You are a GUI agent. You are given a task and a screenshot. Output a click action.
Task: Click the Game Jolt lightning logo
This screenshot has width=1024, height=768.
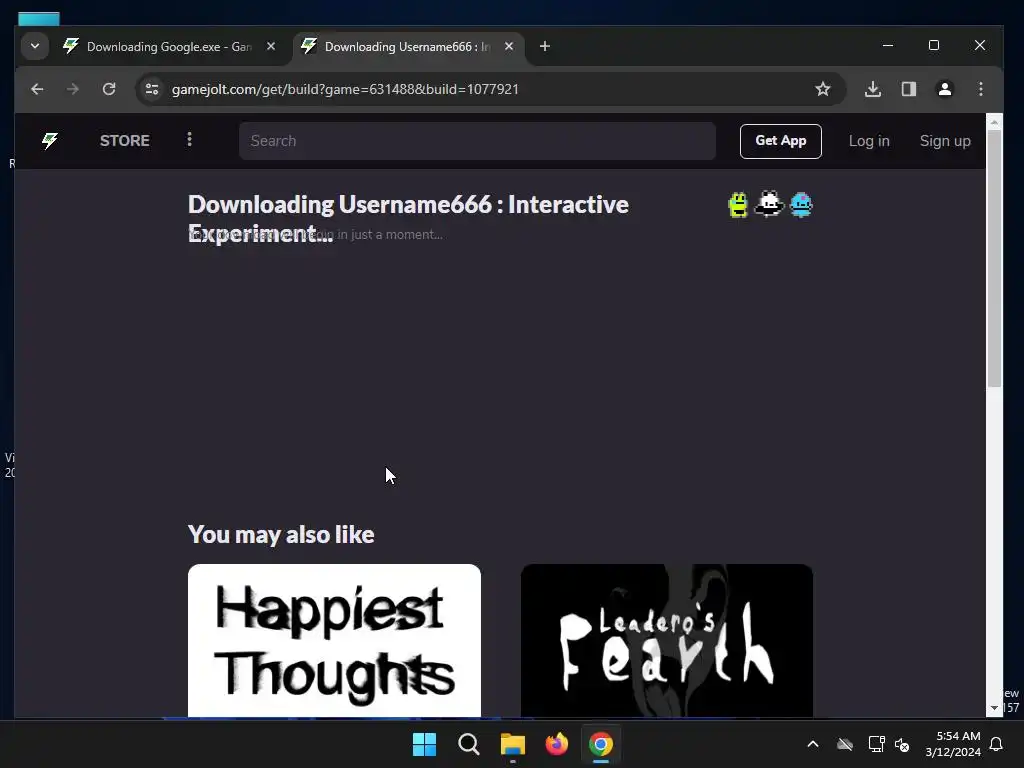(x=50, y=140)
